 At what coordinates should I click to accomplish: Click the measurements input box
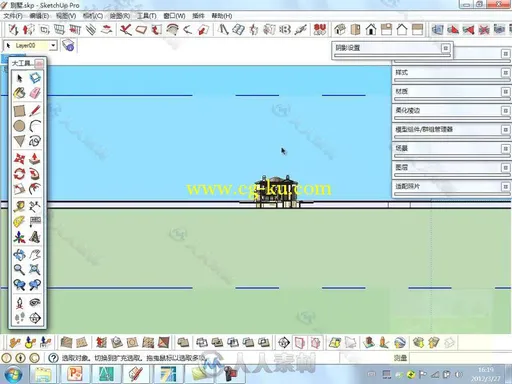[x=459, y=358]
